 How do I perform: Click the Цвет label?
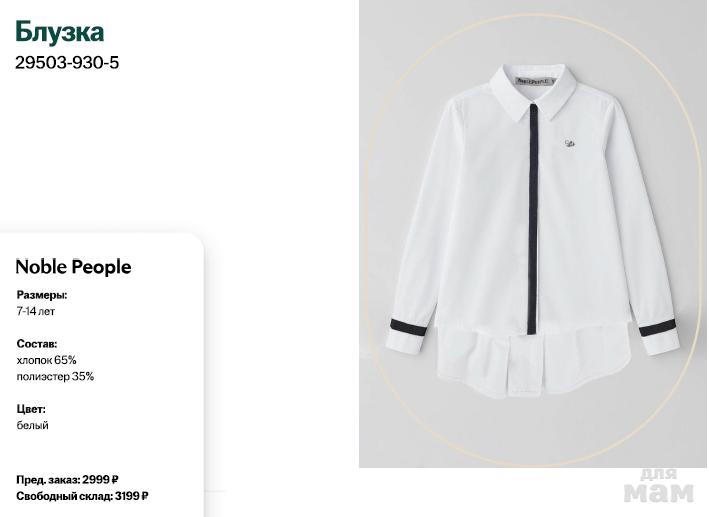point(31,409)
